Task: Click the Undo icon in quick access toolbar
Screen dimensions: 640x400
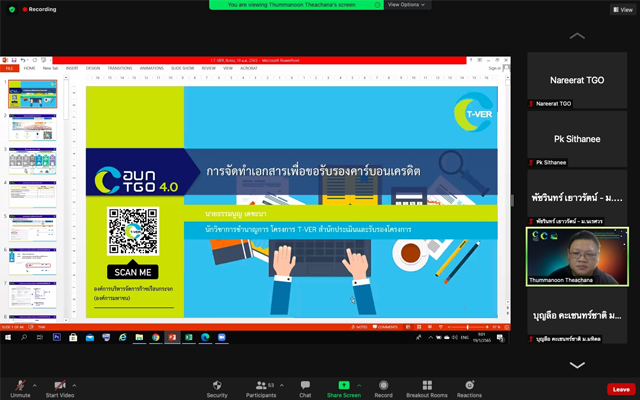Action: coord(22,60)
